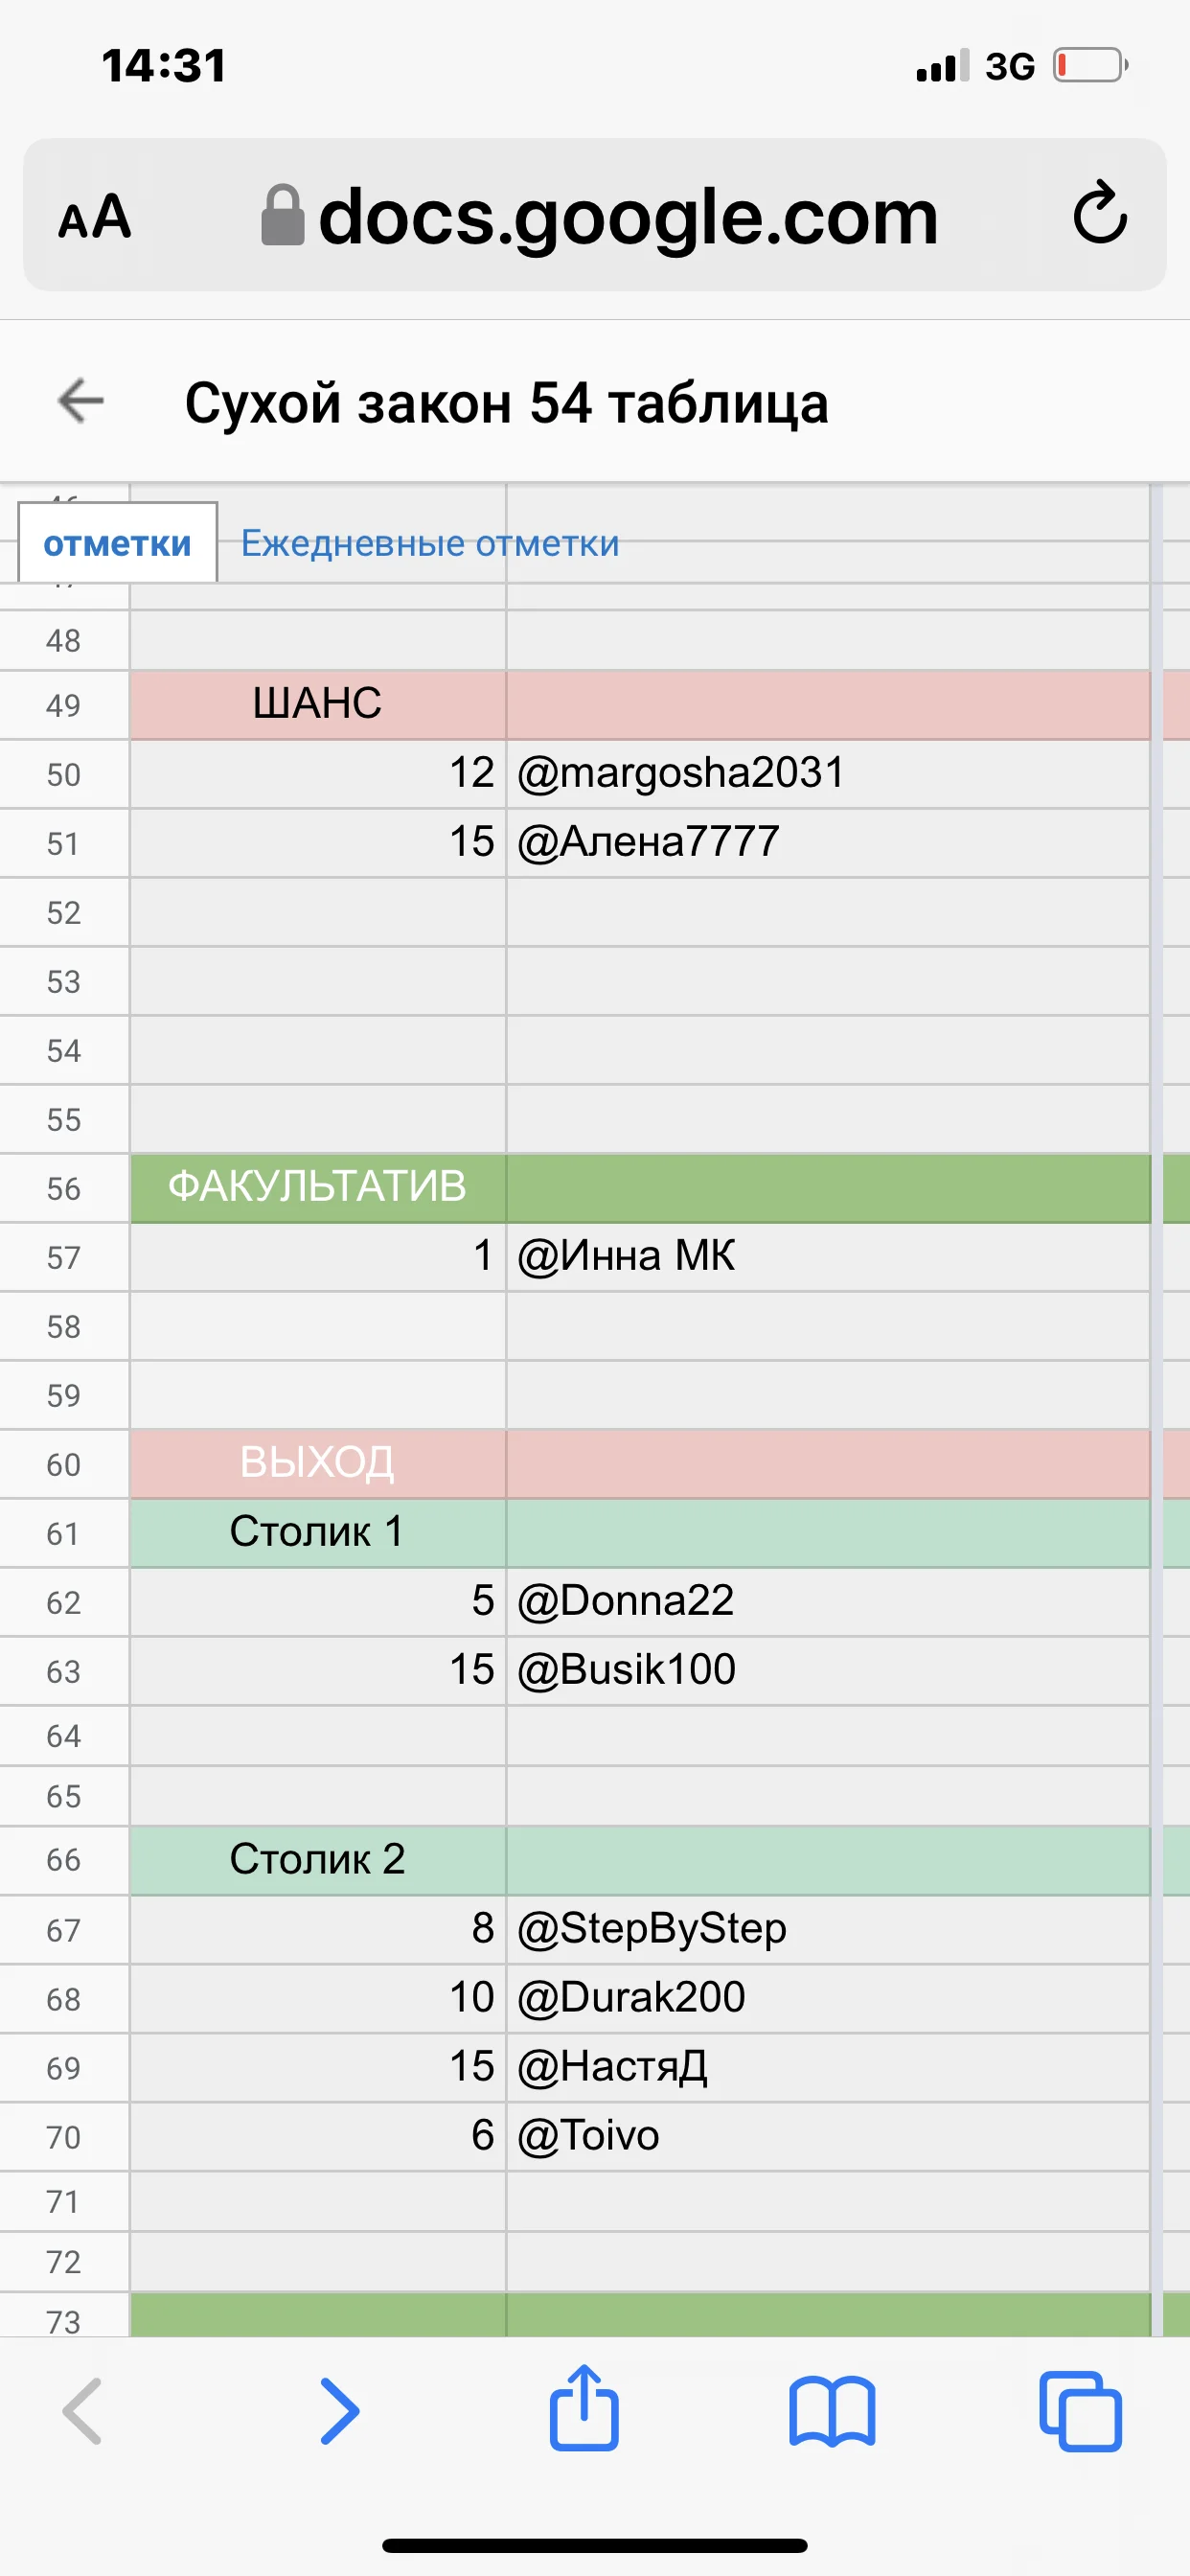Open the "Ежедневные отметки" sheet tab
The image size is (1190, 2576).
430,543
